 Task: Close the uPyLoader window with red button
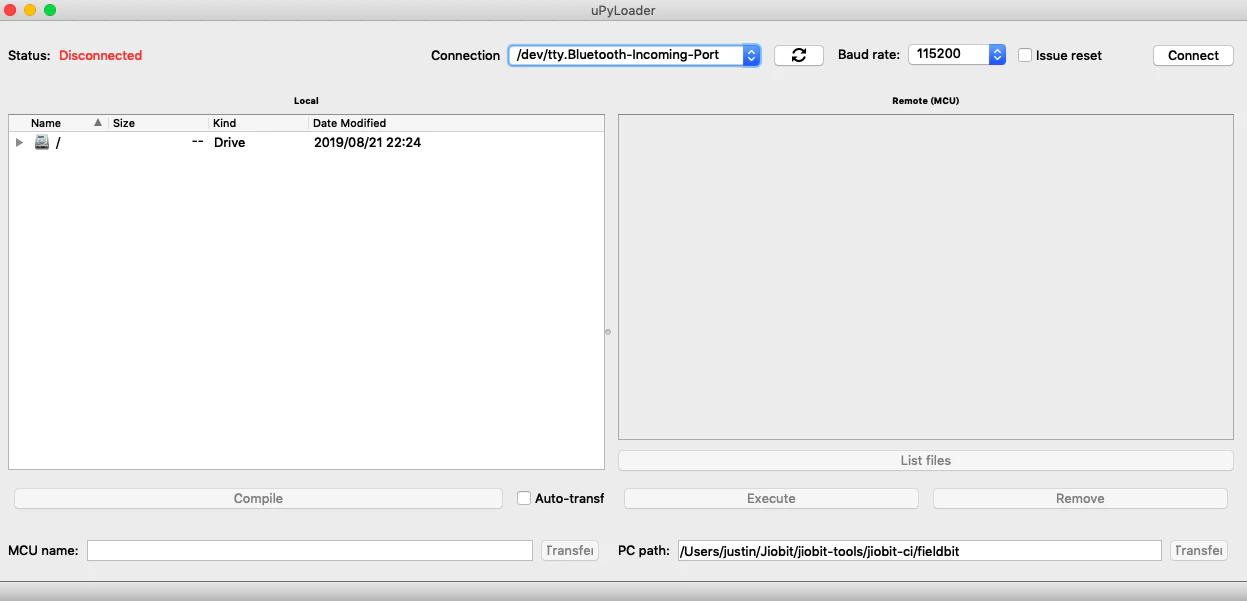tap(10, 10)
